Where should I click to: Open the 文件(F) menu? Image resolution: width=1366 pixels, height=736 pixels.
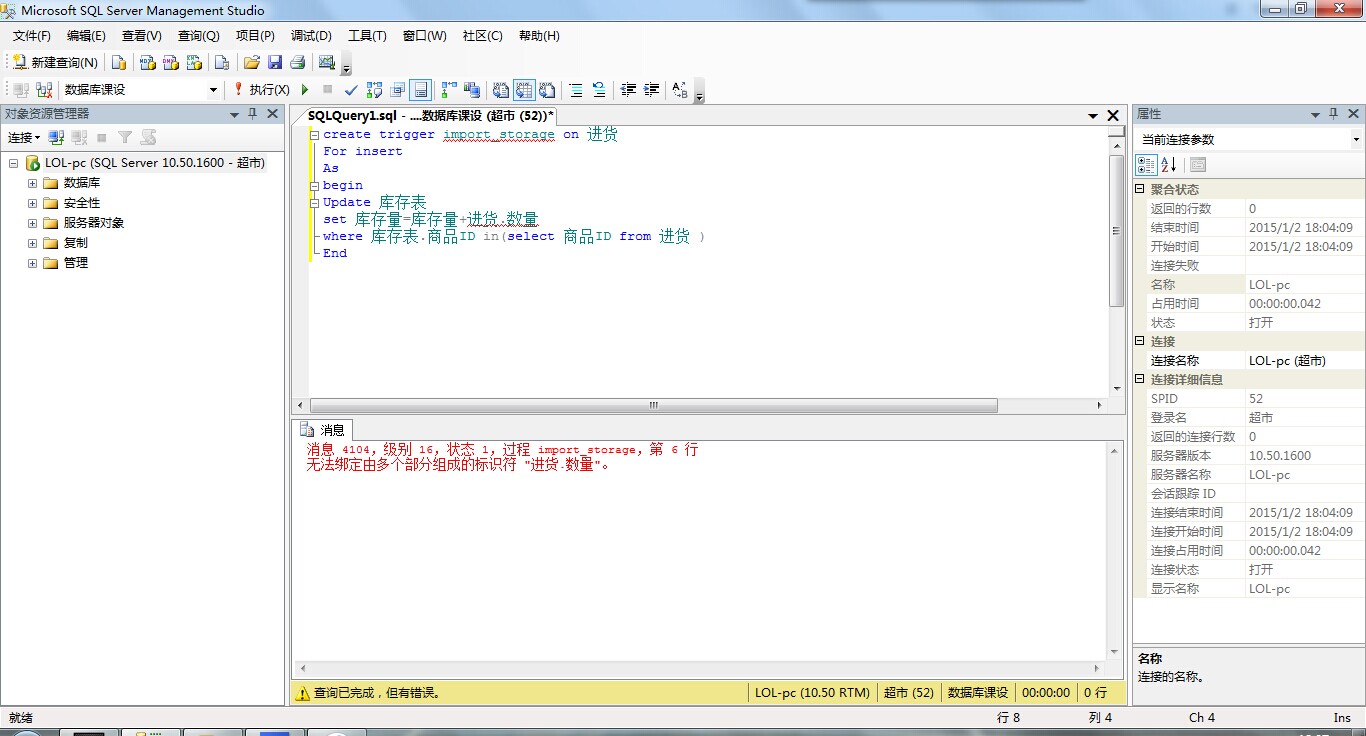click(31, 36)
